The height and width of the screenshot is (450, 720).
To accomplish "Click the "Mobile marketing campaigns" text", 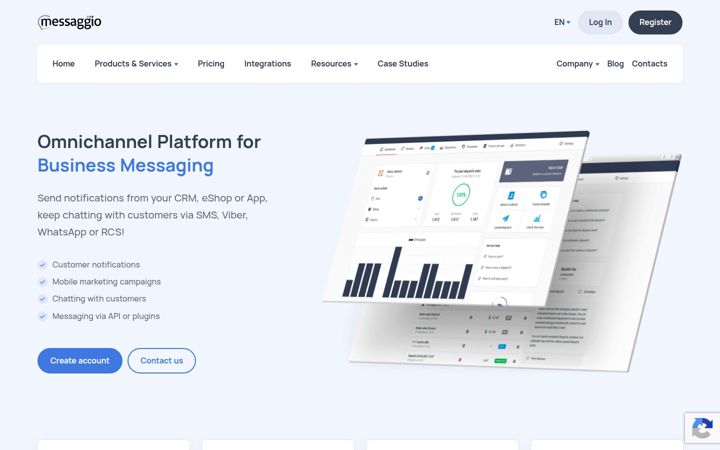I will [x=107, y=282].
